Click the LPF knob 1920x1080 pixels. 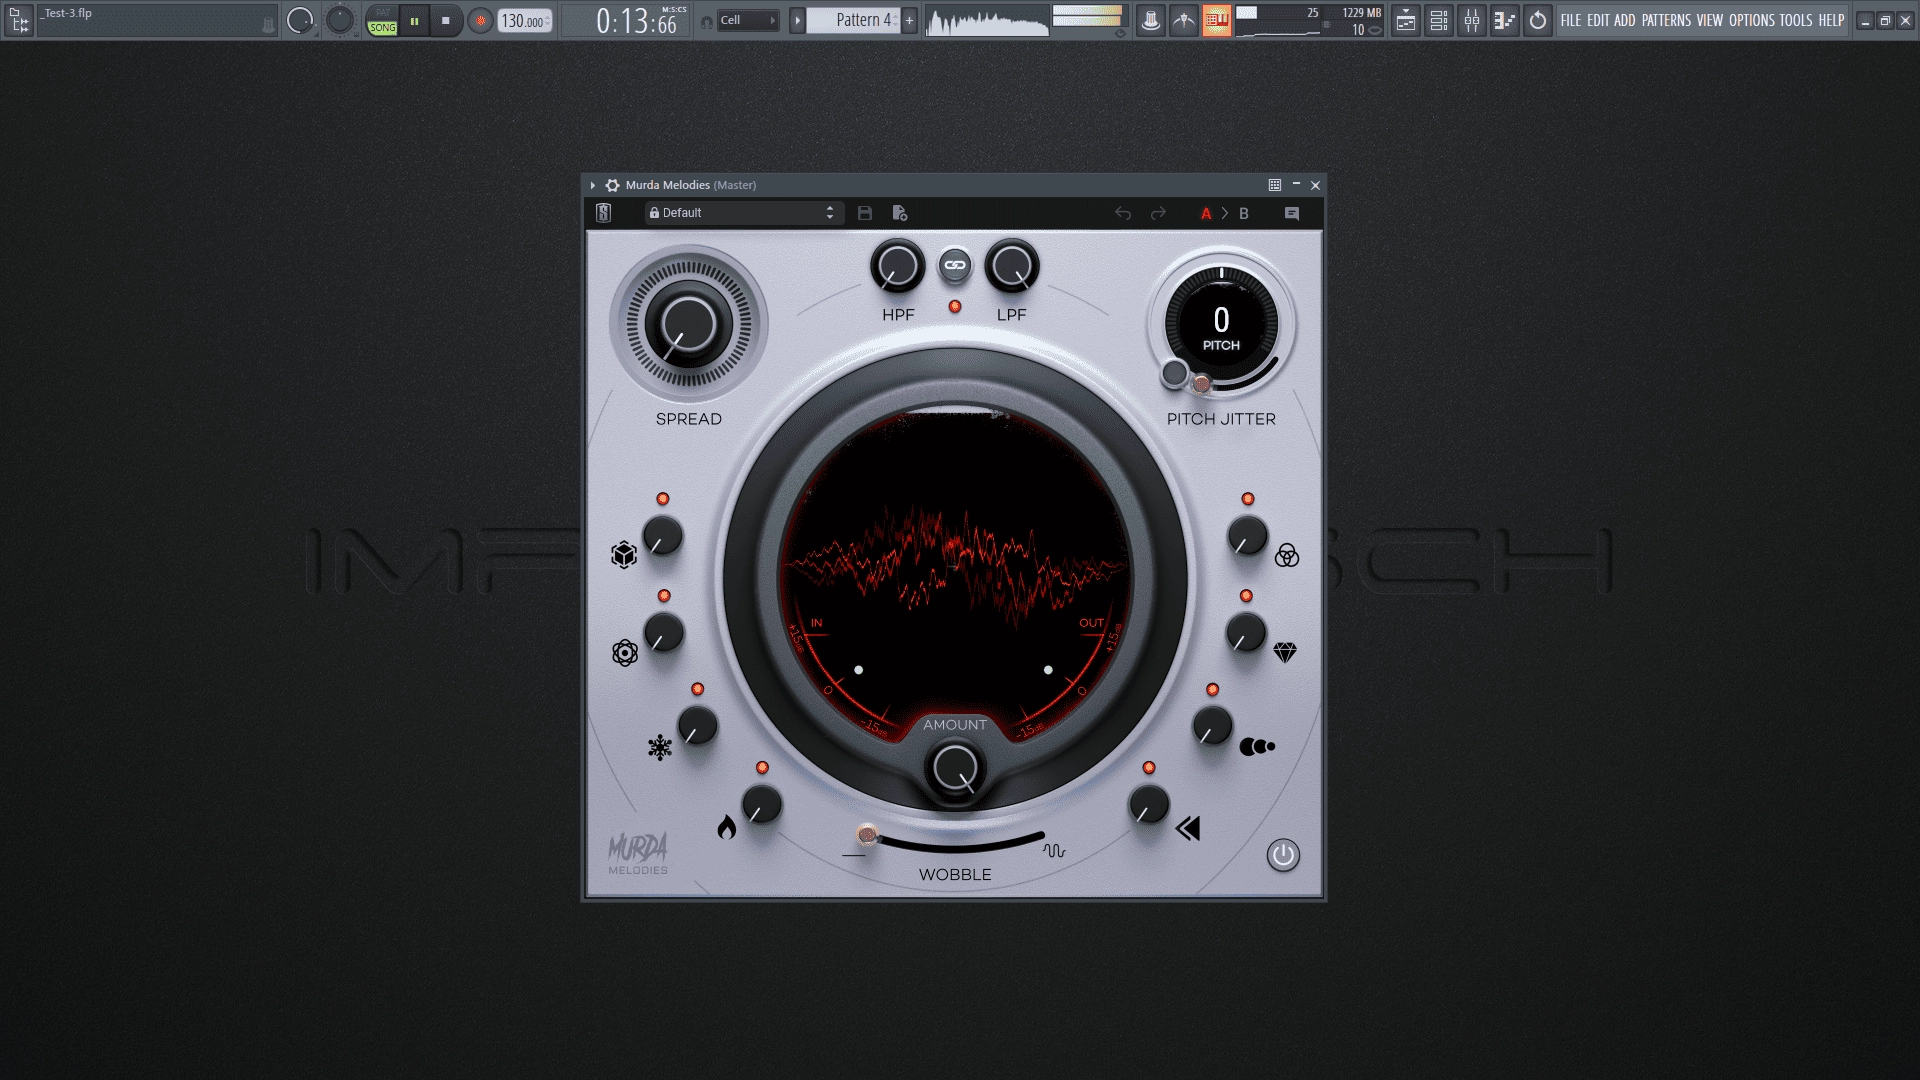1012,266
